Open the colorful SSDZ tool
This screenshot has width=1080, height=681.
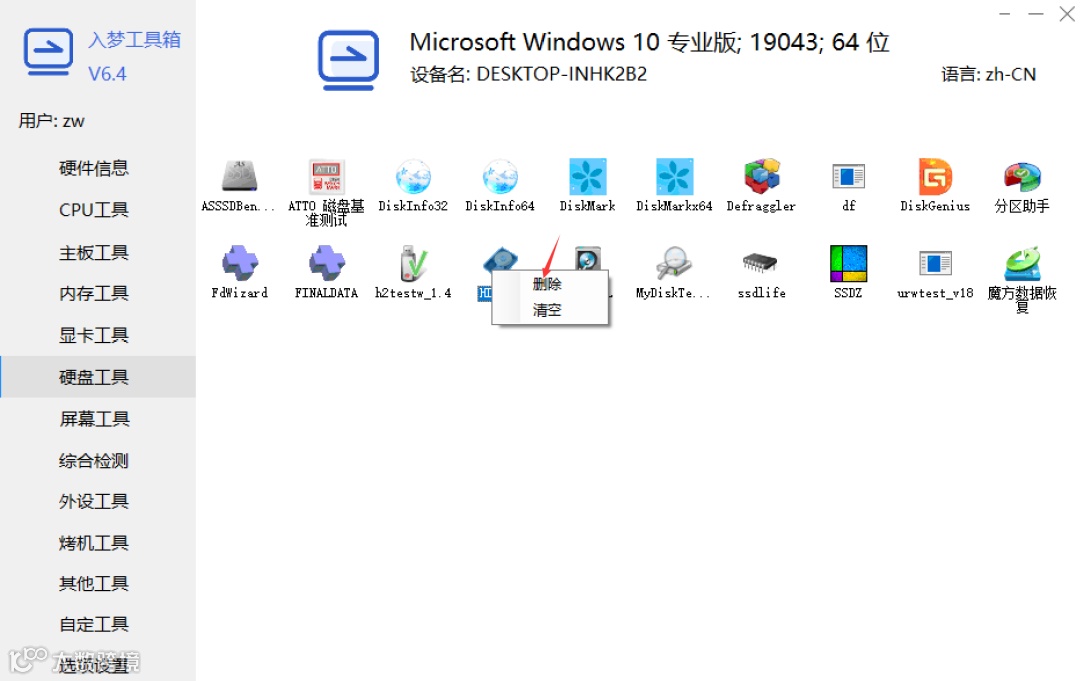tap(848, 263)
